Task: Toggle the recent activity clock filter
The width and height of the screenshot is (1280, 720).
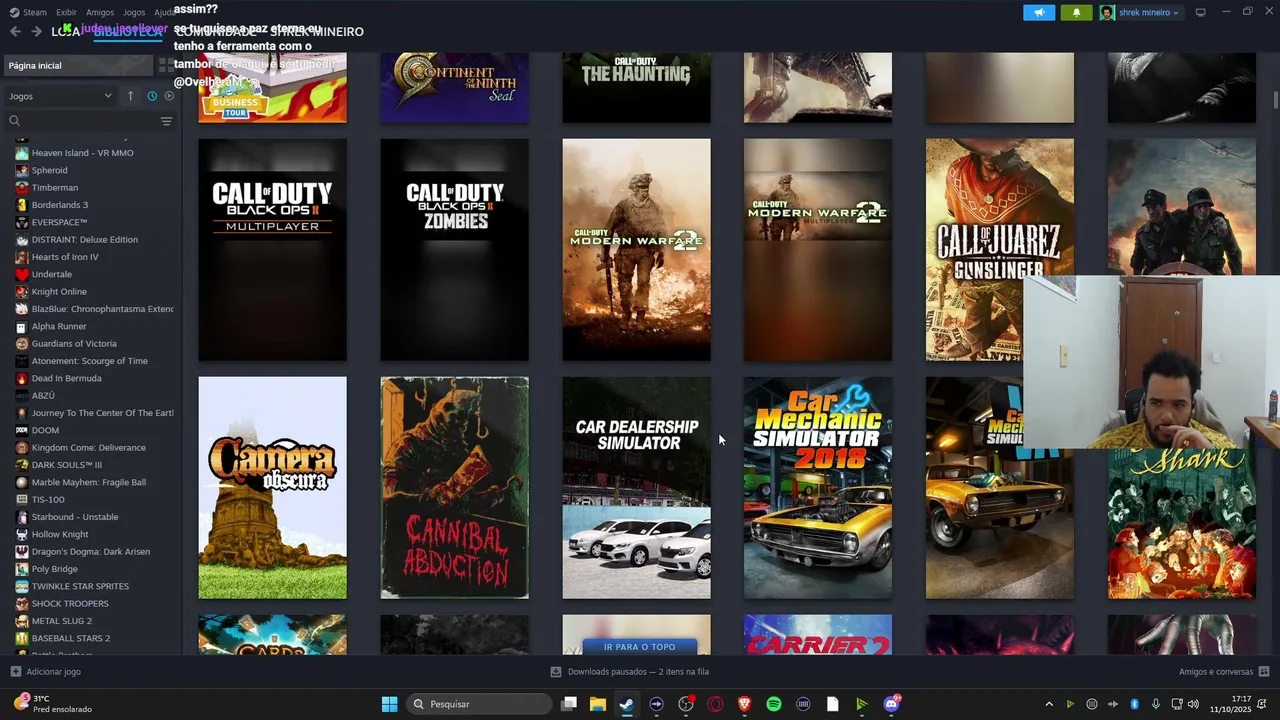Action: pos(152,96)
